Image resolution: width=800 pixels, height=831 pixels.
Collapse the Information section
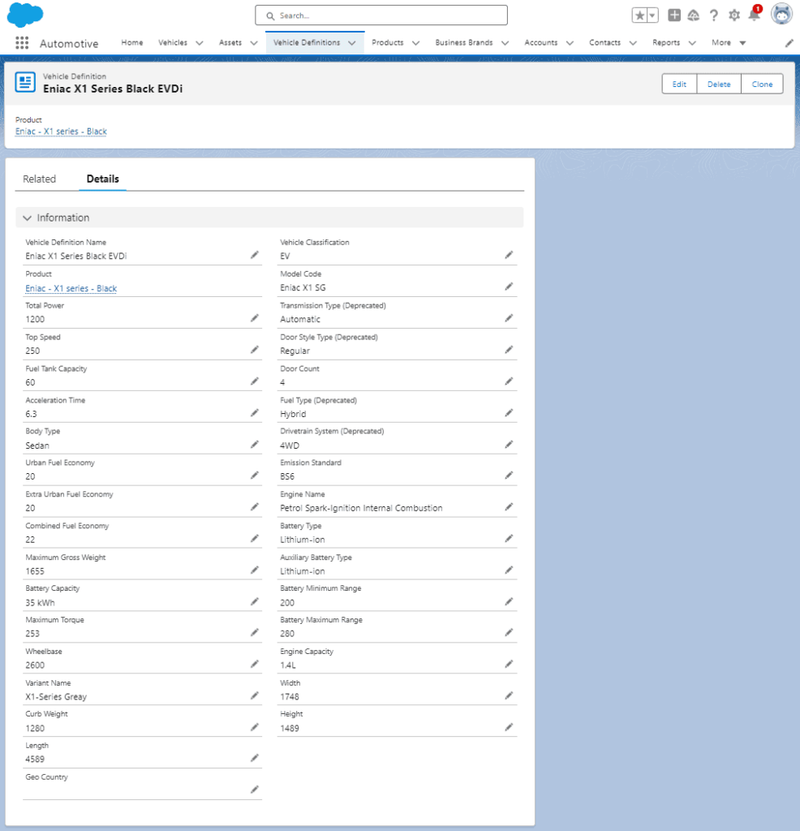click(x=28, y=218)
